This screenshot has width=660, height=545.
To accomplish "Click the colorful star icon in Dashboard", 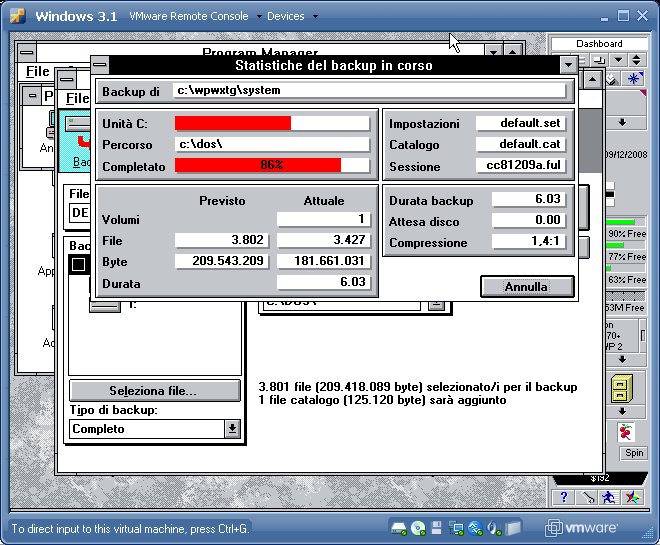I will click(x=632, y=497).
